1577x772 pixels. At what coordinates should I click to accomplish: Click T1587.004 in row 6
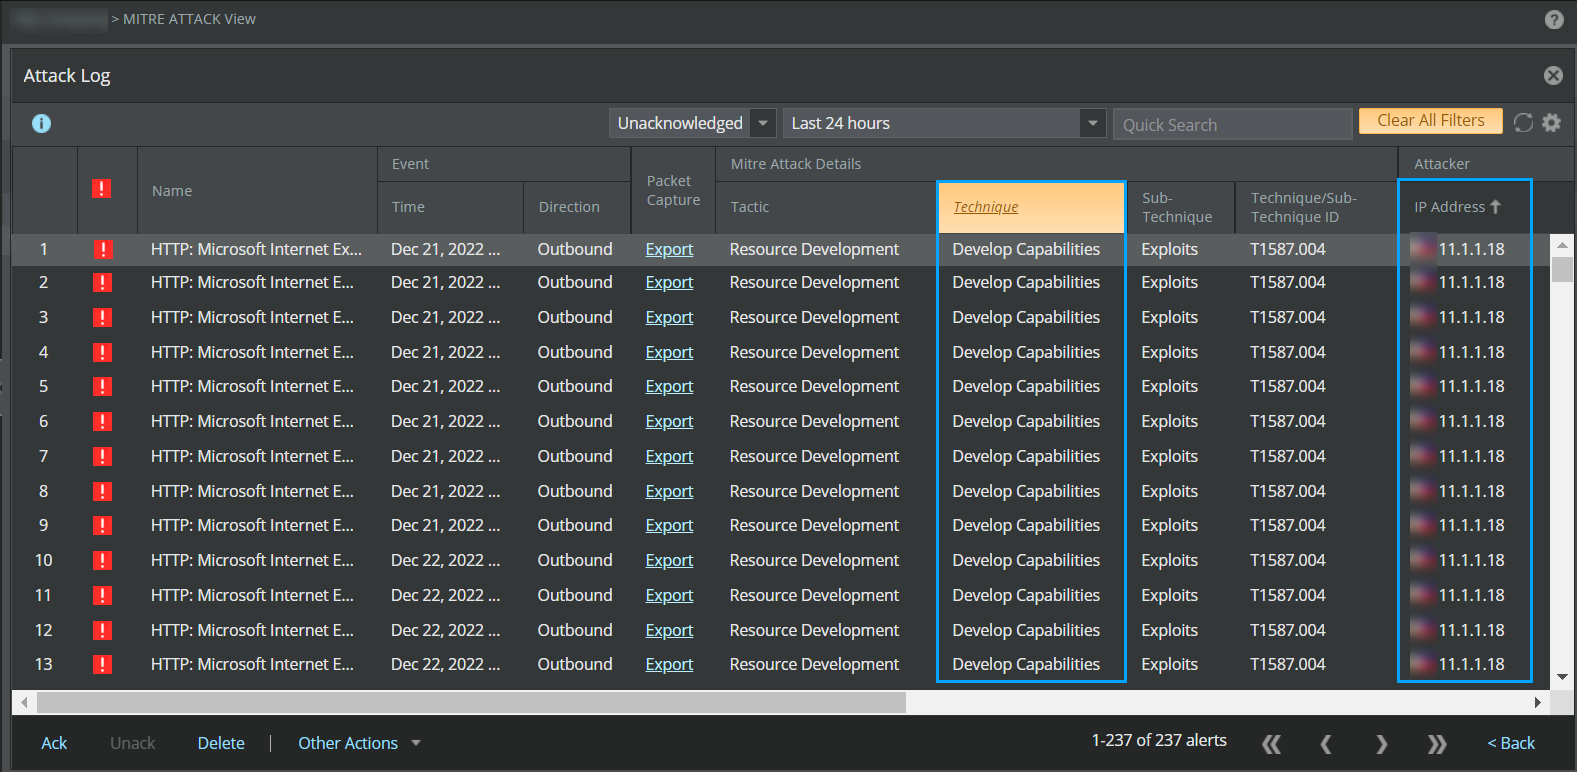[x=1287, y=421]
